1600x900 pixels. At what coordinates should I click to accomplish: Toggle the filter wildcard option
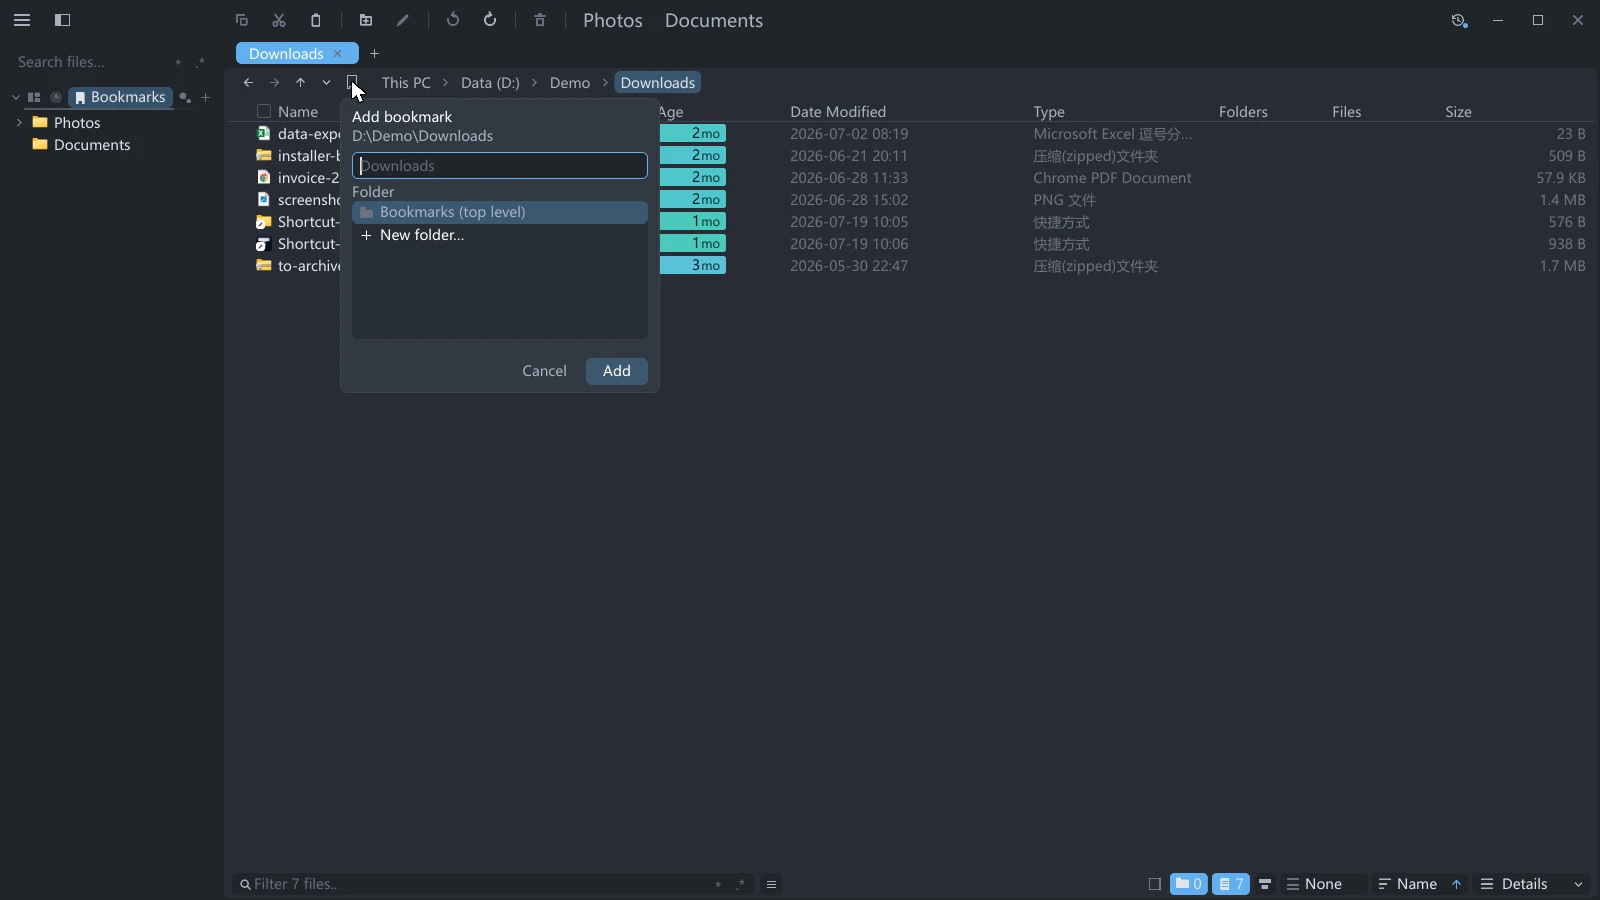click(x=718, y=884)
